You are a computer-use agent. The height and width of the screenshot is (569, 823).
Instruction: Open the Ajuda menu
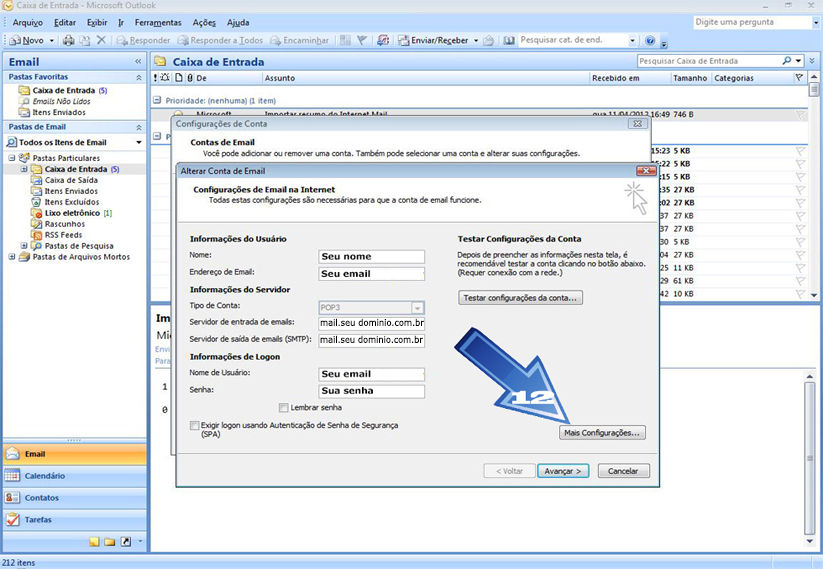tap(238, 23)
